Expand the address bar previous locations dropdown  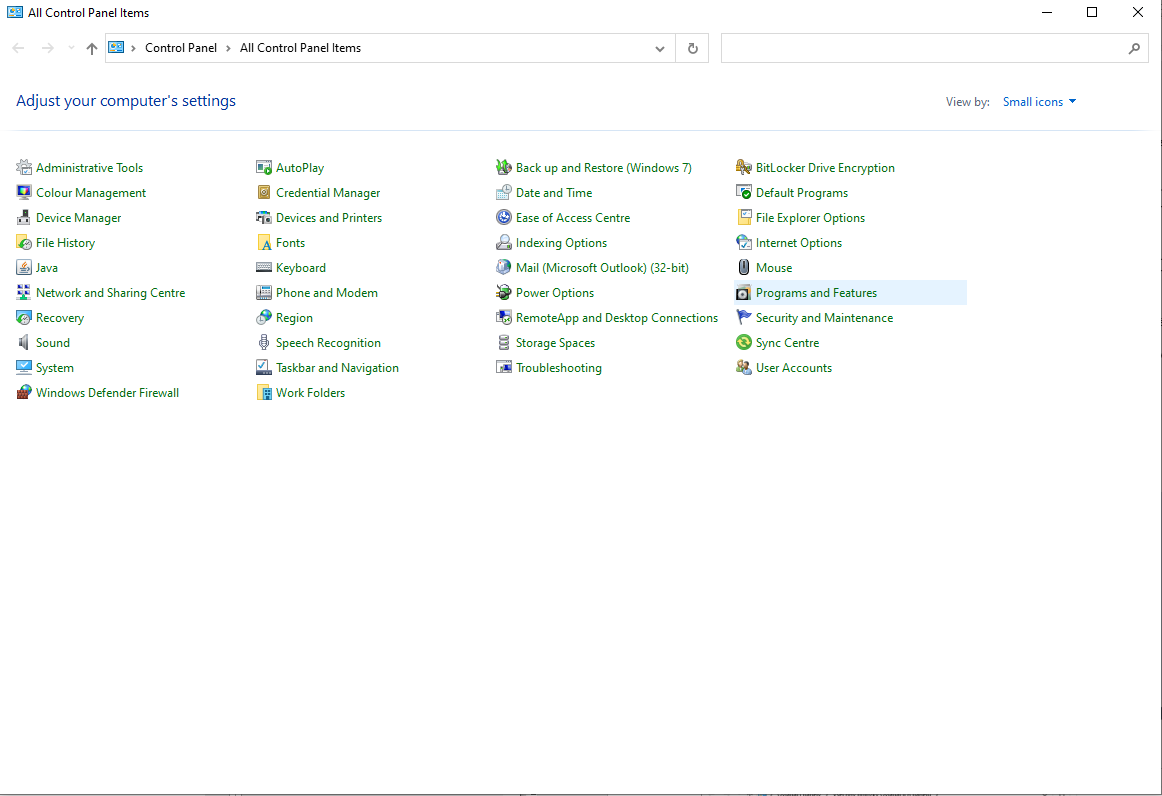coord(660,48)
